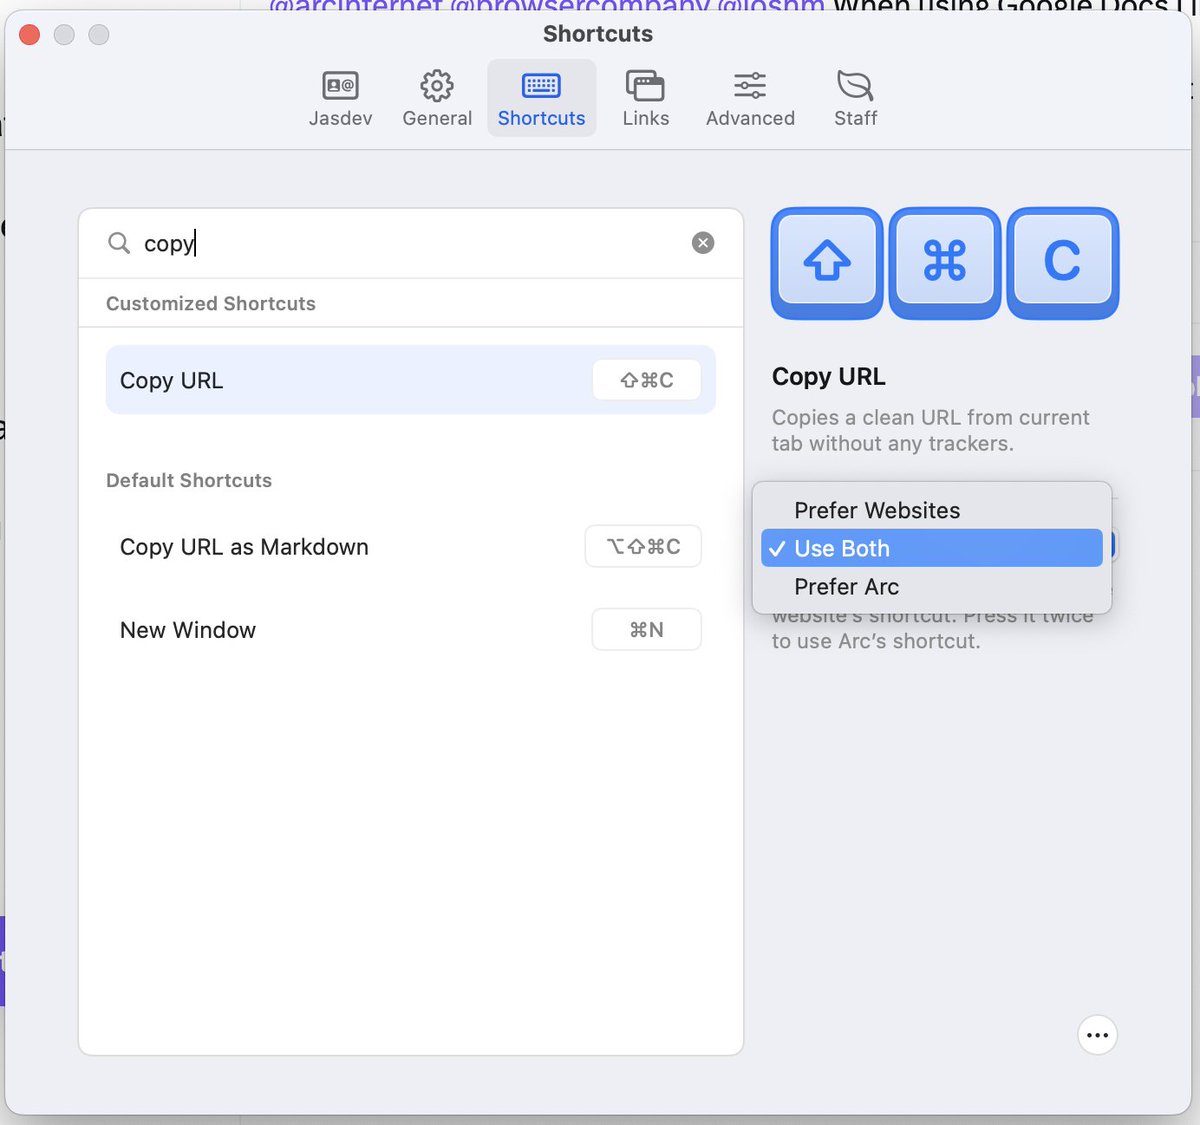Viewport: 1200px width, 1125px height.
Task: Open the more options ellipsis button
Action: [1097, 1035]
